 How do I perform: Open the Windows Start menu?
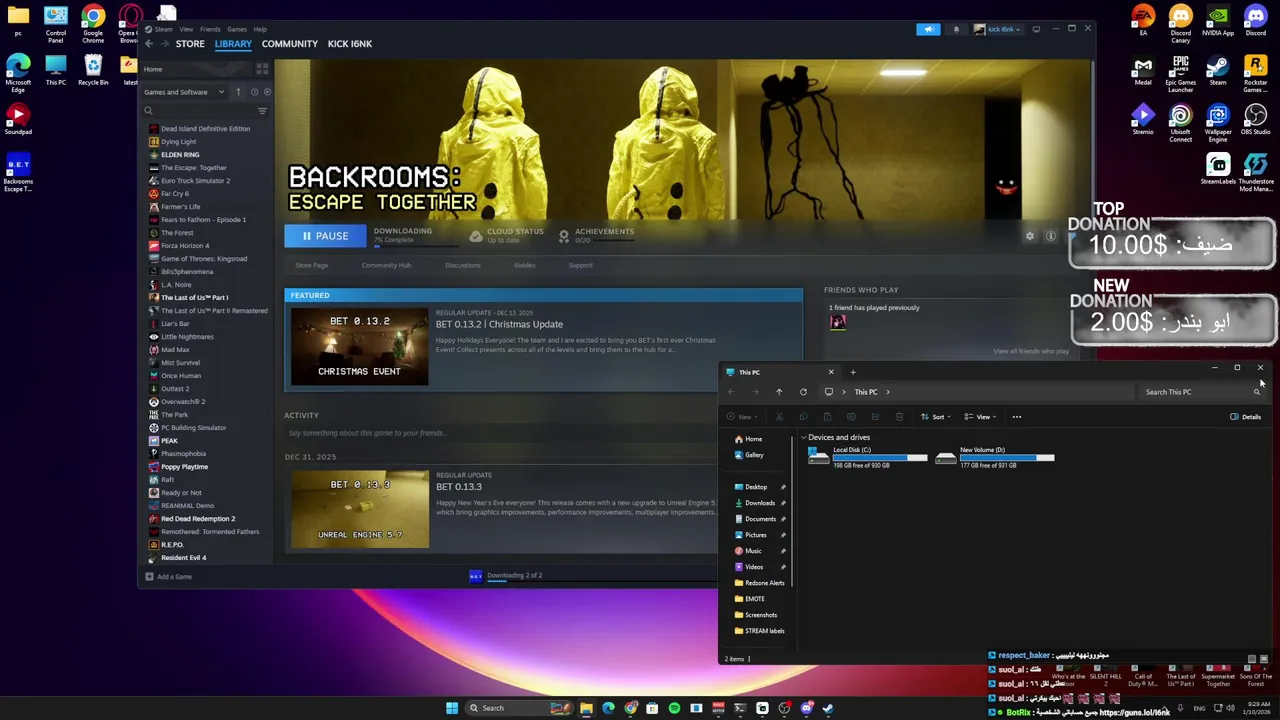[452, 708]
